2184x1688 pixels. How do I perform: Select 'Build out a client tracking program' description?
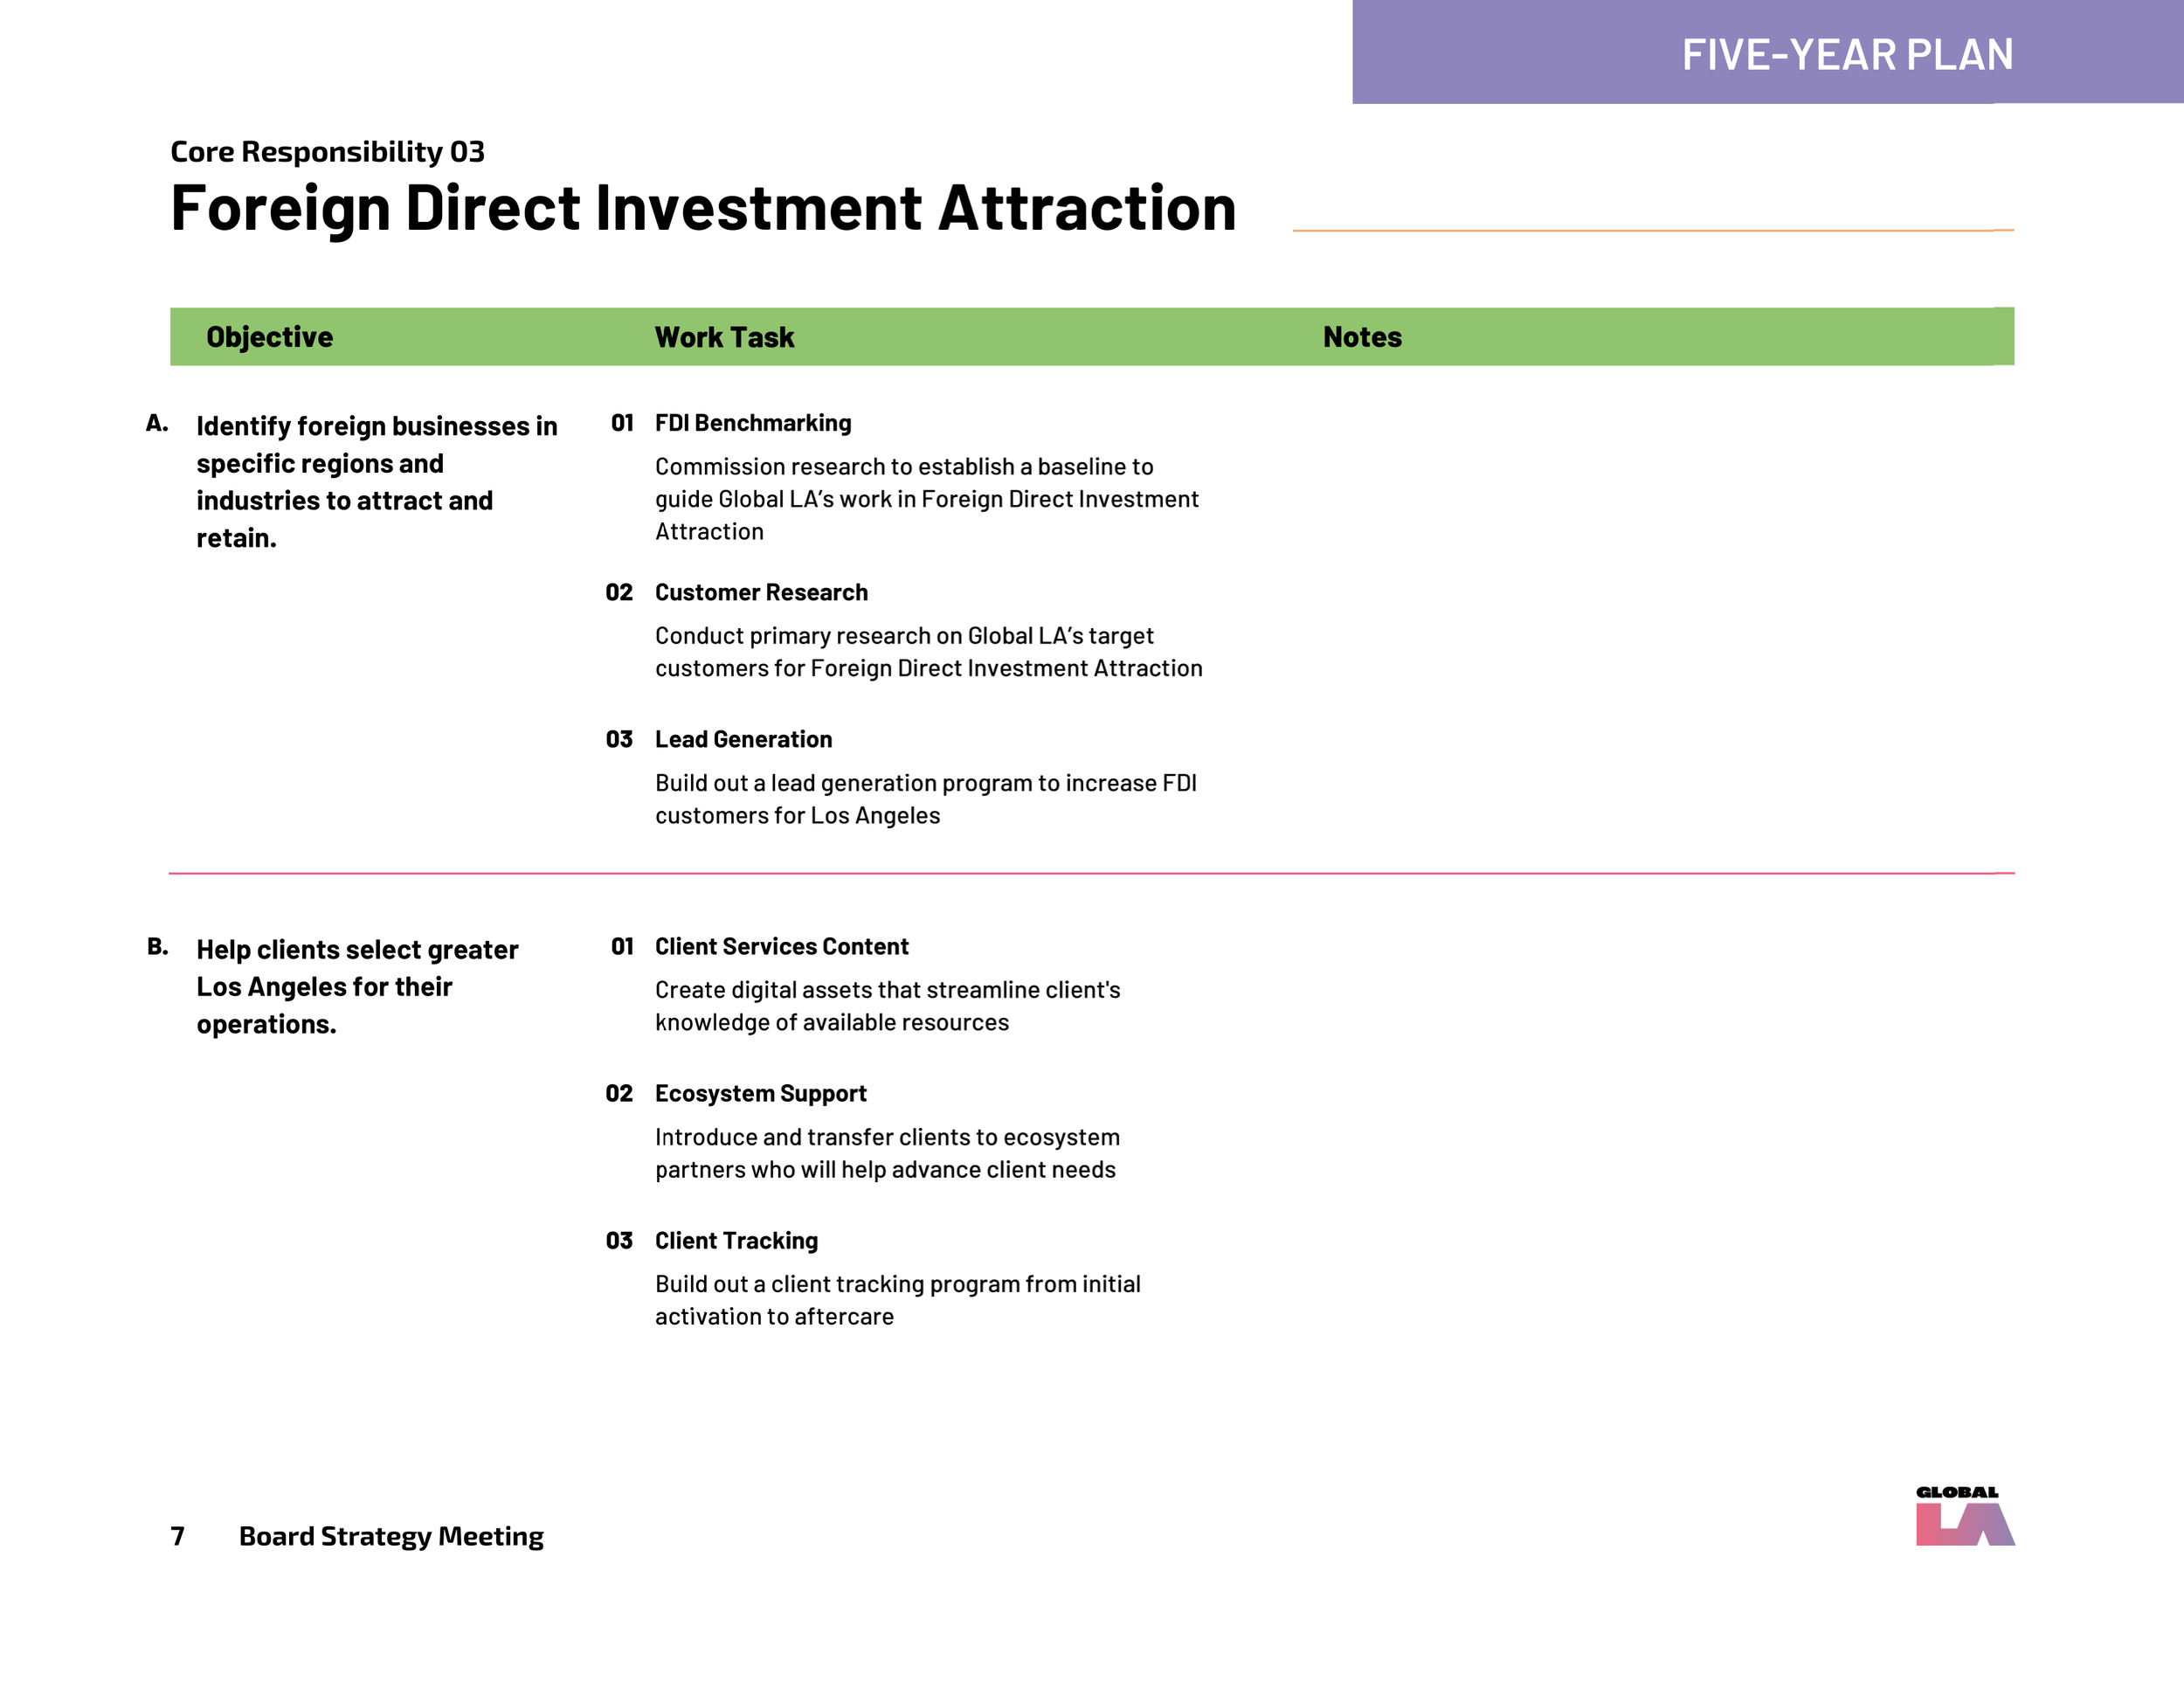click(x=898, y=1300)
